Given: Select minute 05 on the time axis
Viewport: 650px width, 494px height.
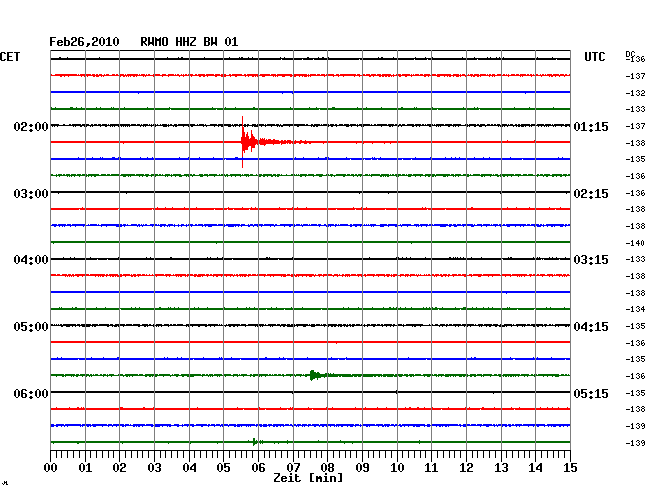Looking at the screenshot, I should [223, 467].
